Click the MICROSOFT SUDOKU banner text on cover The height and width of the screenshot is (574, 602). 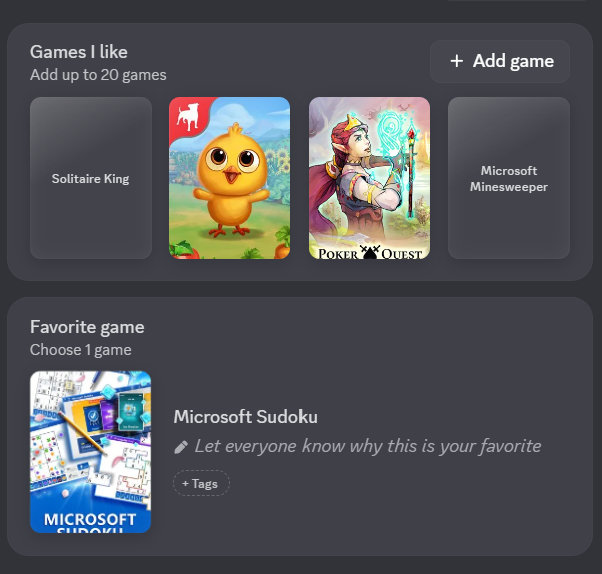[x=90, y=522]
